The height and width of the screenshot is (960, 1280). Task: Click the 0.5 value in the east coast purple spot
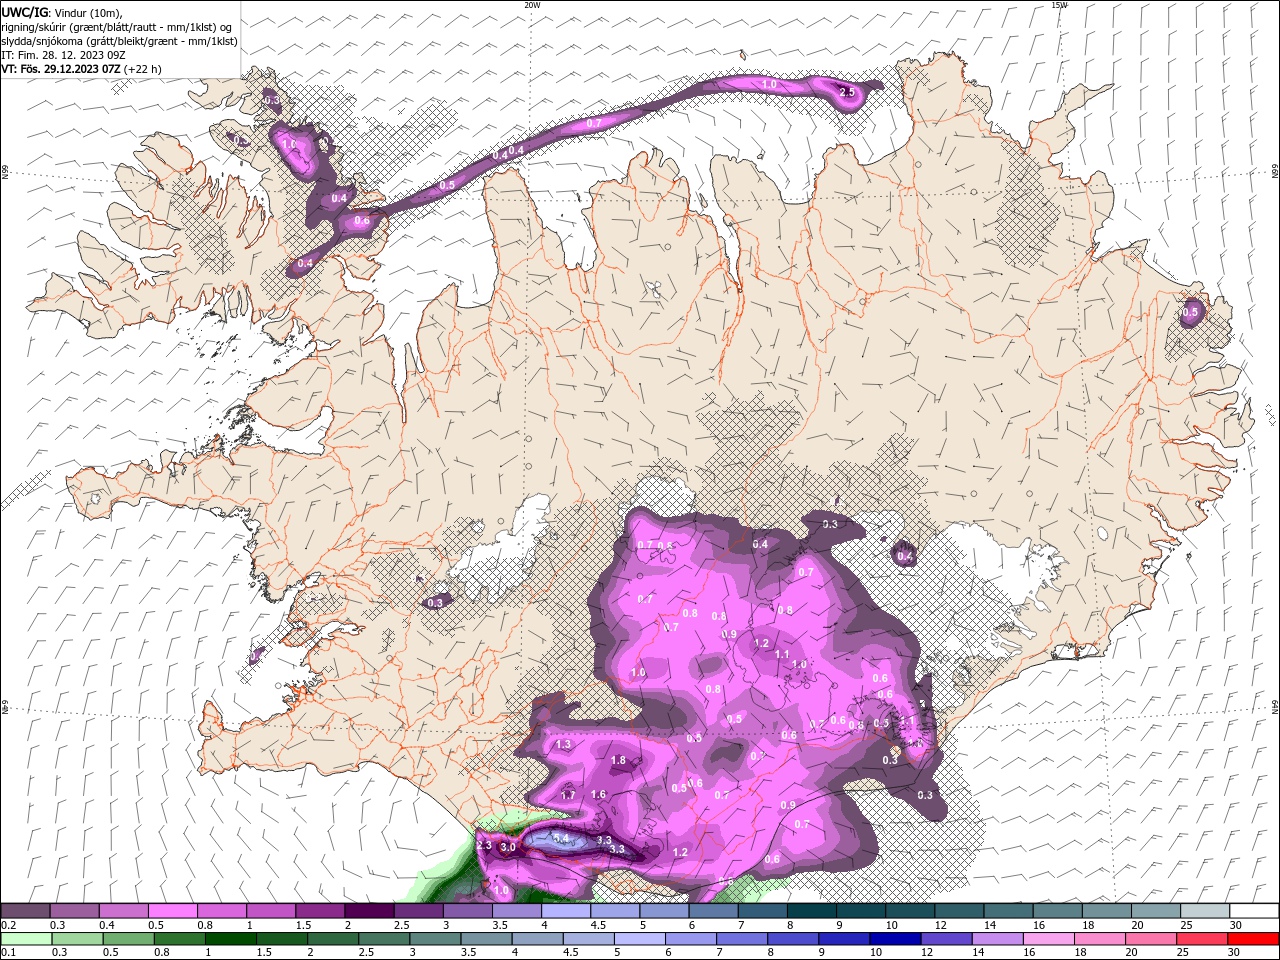click(x=1190, y=313)
